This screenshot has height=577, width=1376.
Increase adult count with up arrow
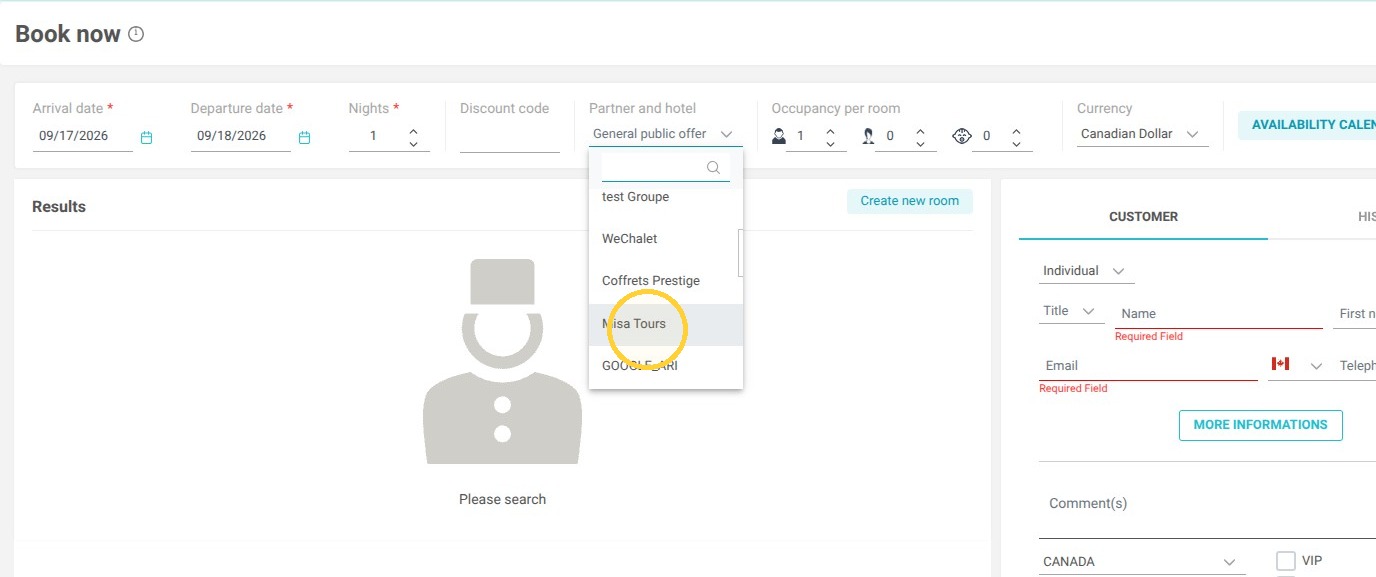pos(830,129)
